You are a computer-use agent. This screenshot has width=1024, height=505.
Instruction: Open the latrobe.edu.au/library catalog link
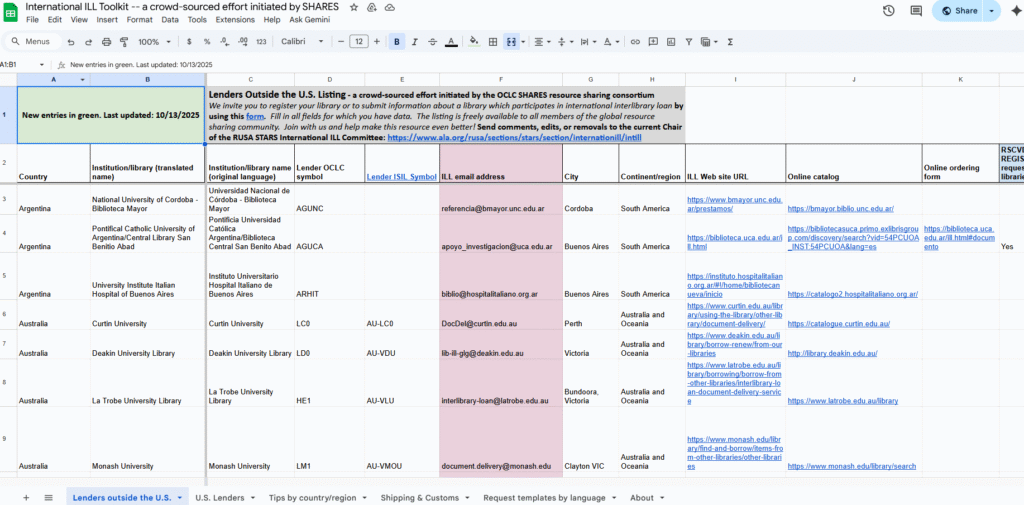[x=842, y=400]
